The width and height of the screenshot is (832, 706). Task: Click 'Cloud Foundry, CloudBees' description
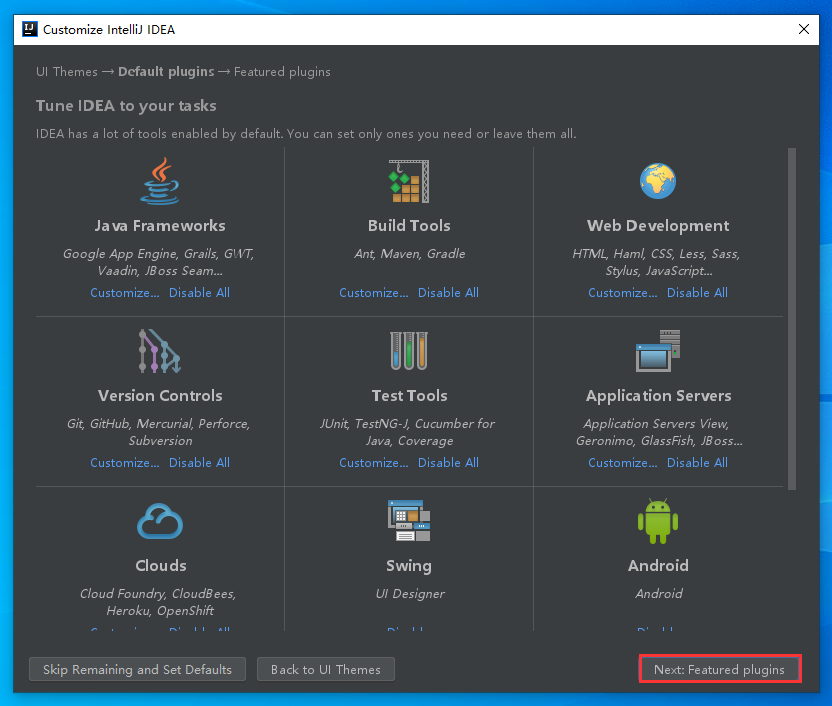(x=158, y=602)
